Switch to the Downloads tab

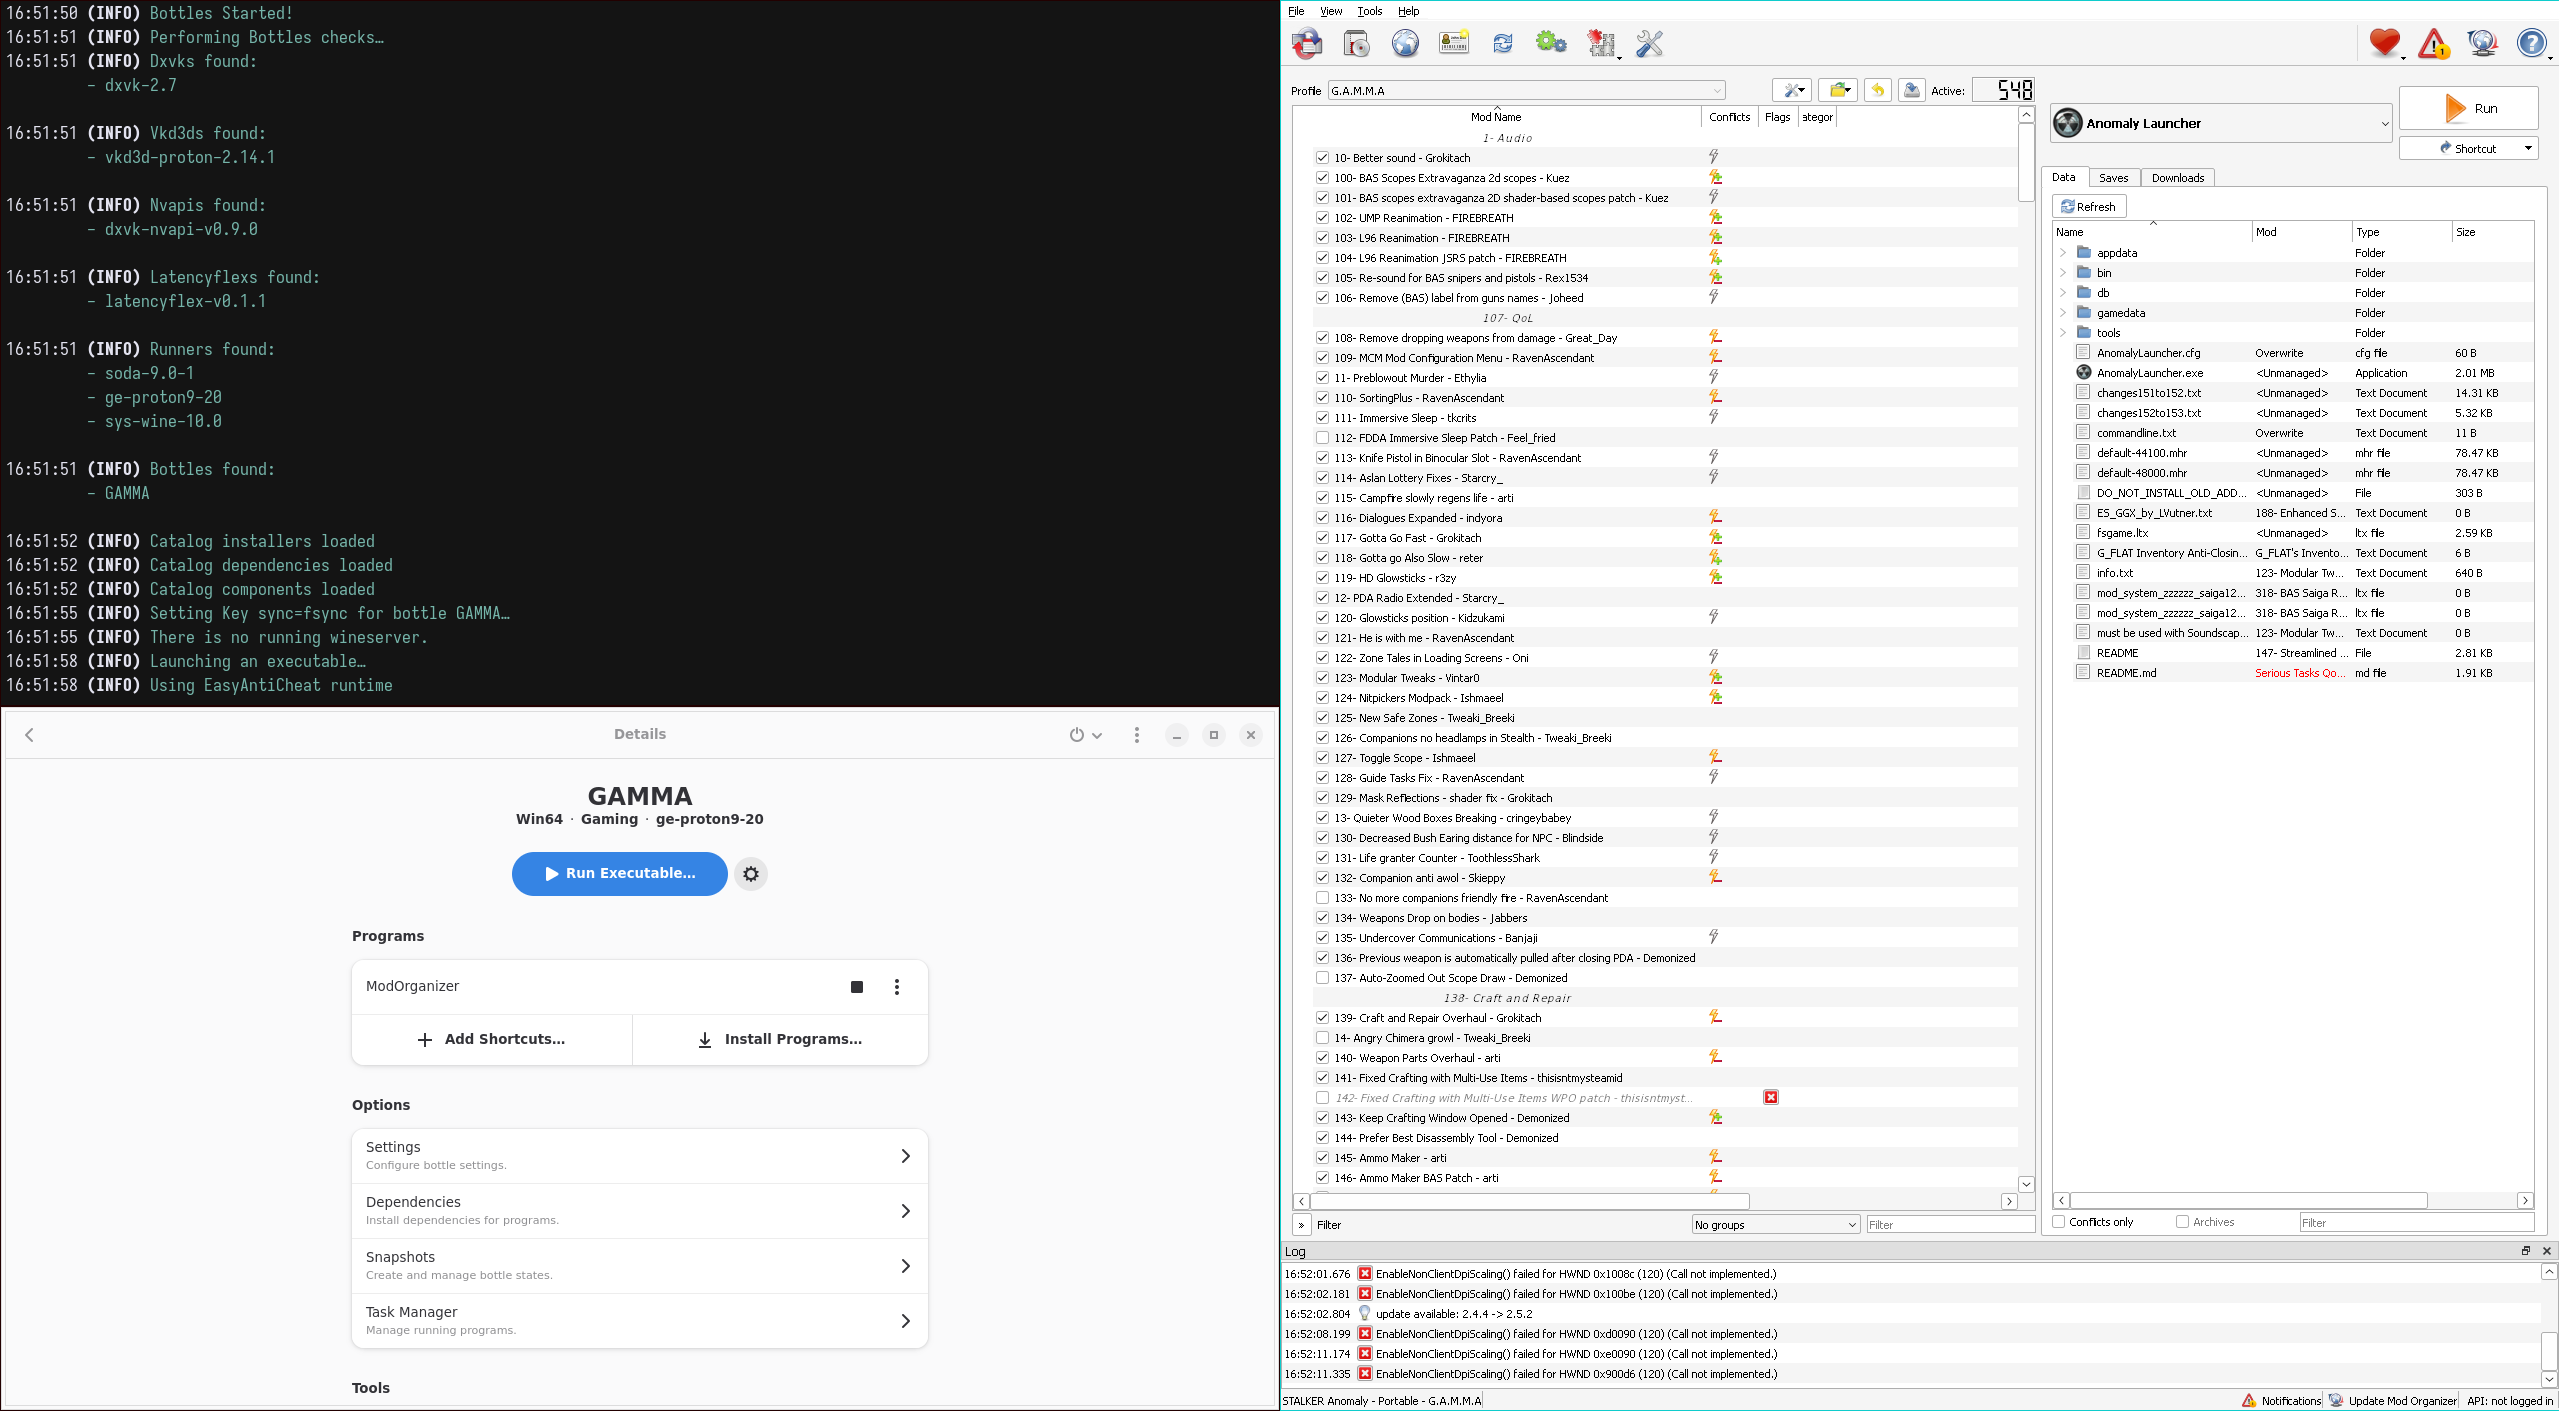pos(2177,178)
